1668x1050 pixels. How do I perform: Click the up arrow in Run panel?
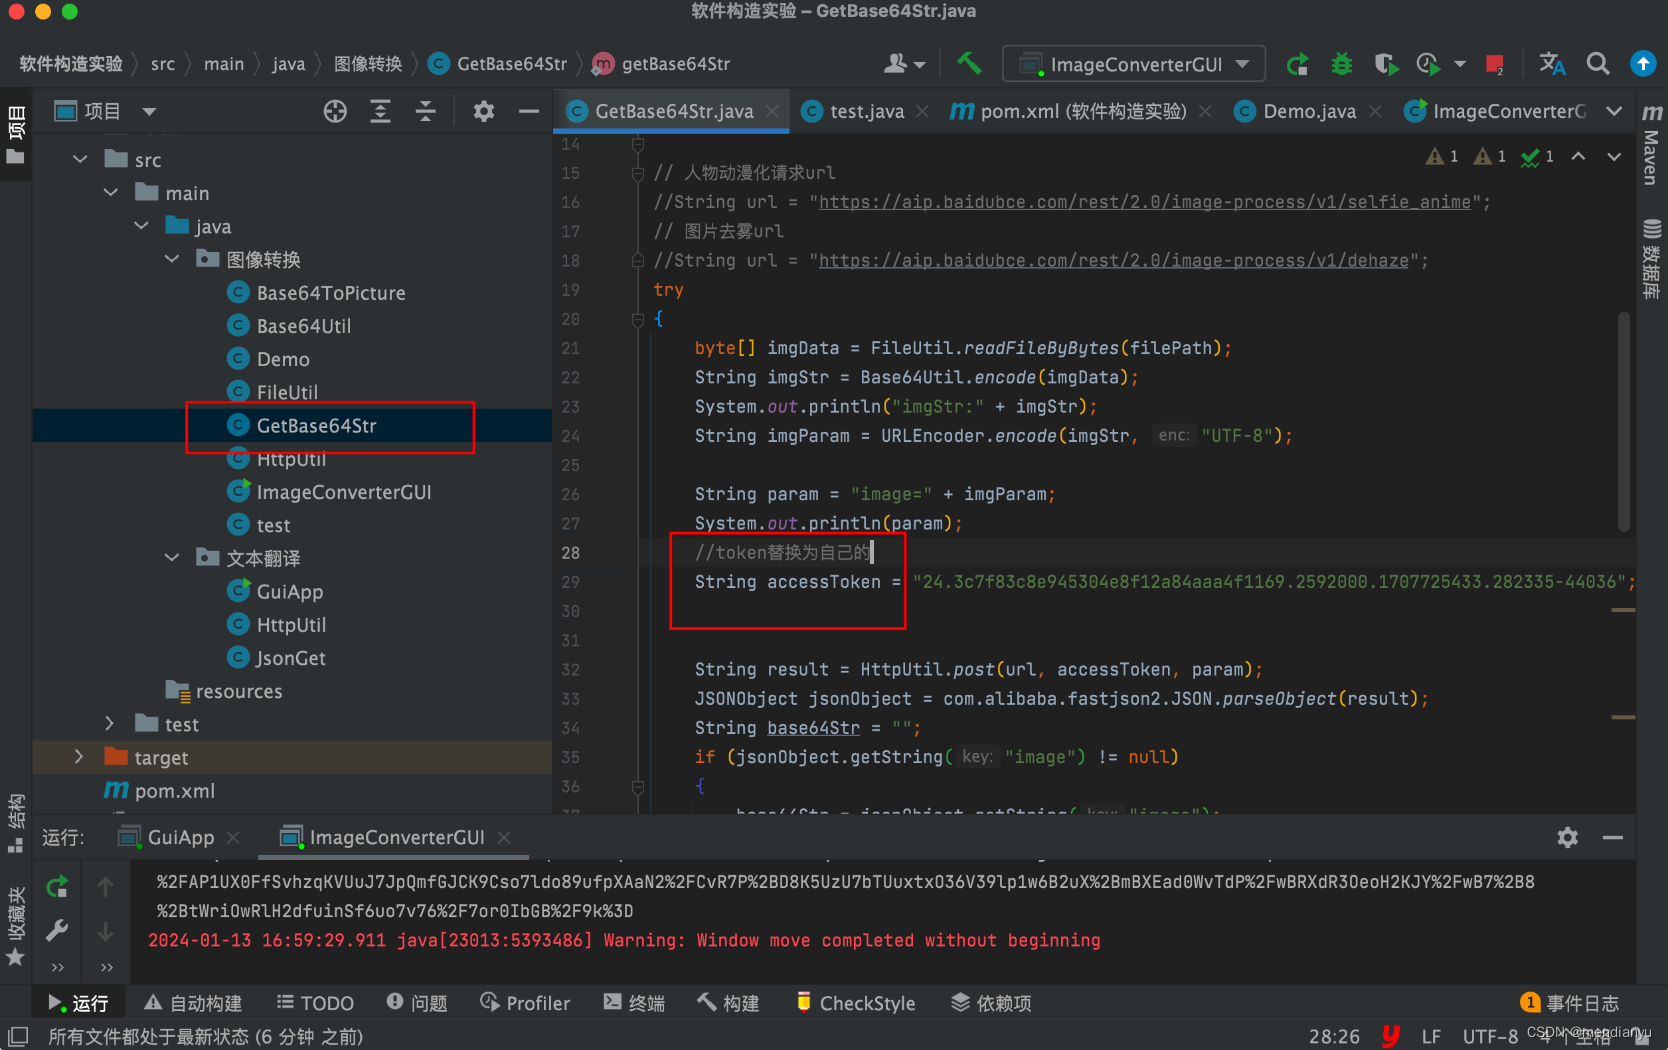tap(105, 887)
